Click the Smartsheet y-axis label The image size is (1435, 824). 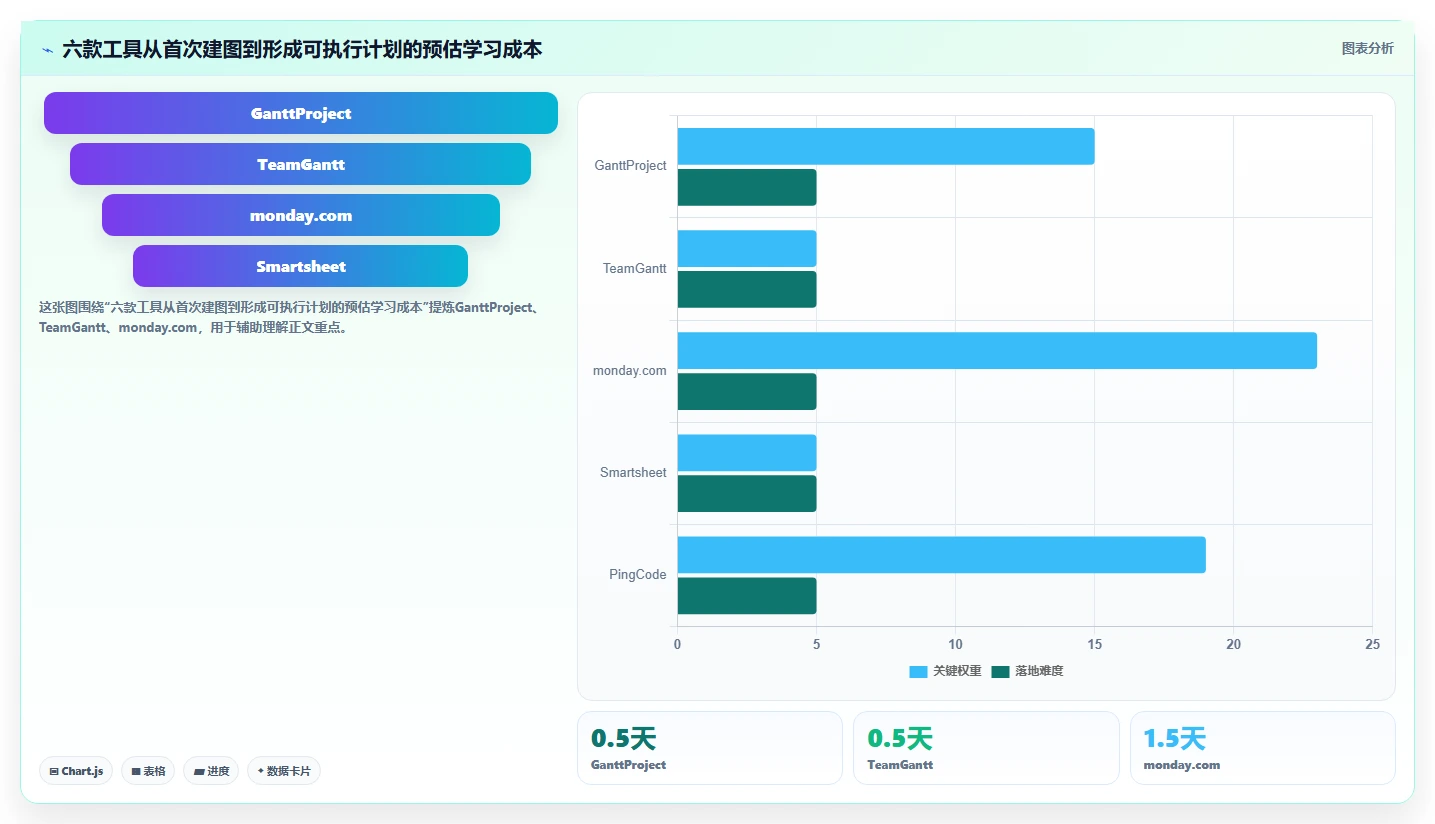tap(633, 472)
